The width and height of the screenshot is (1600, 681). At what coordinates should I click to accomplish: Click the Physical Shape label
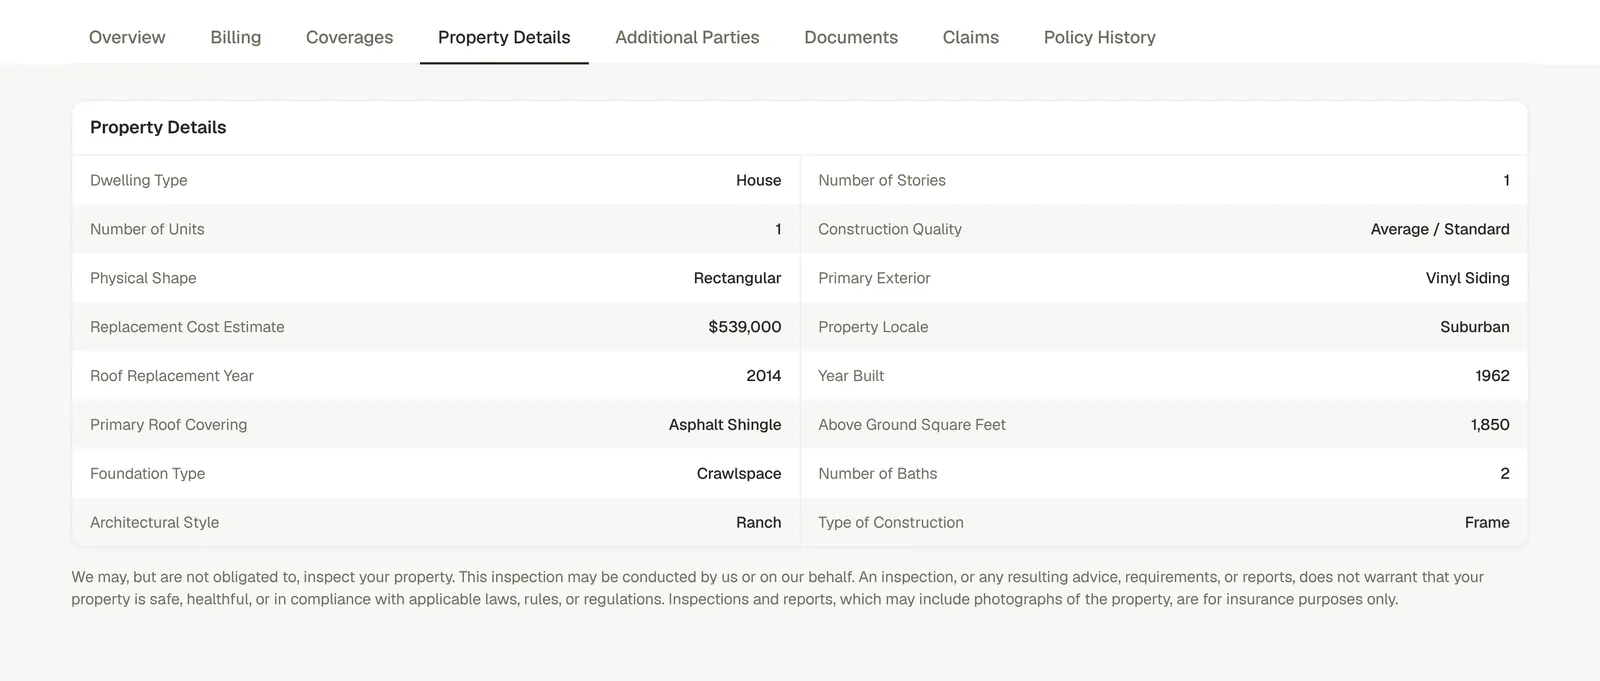(143, 278)
